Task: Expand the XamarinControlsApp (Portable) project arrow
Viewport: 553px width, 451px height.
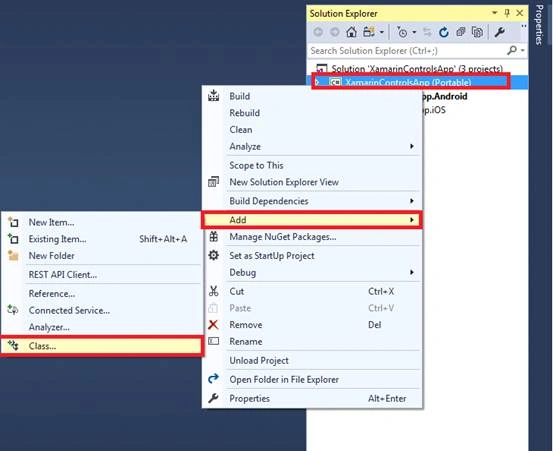Action: pyautogui.click(x=317, y=82)
